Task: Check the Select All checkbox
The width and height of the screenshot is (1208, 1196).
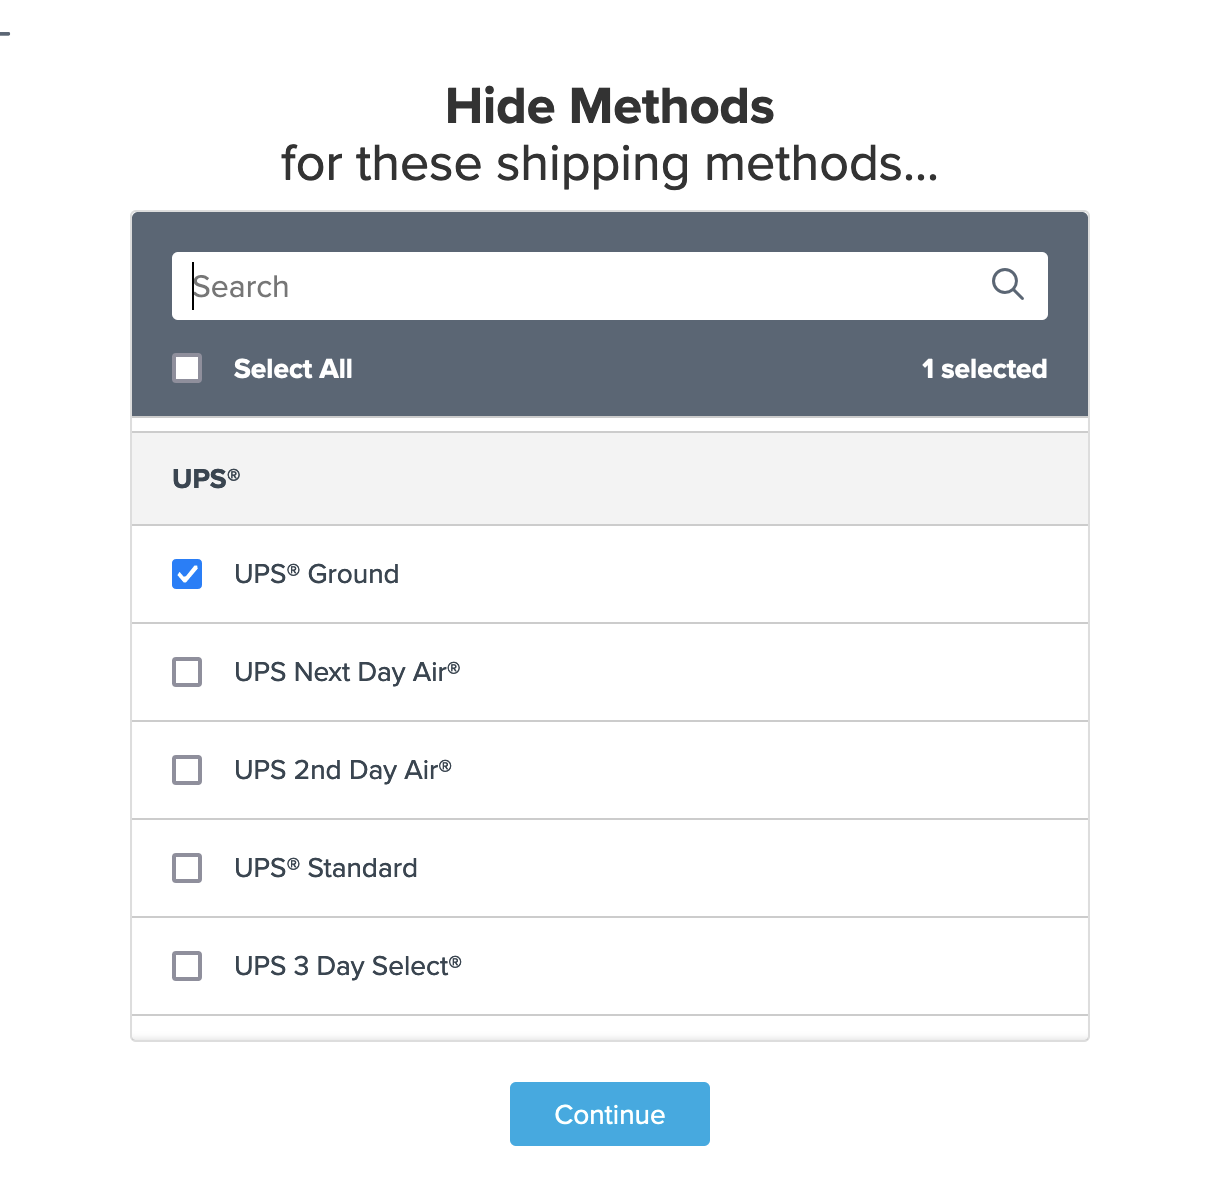Action: [x=187, y=368]
